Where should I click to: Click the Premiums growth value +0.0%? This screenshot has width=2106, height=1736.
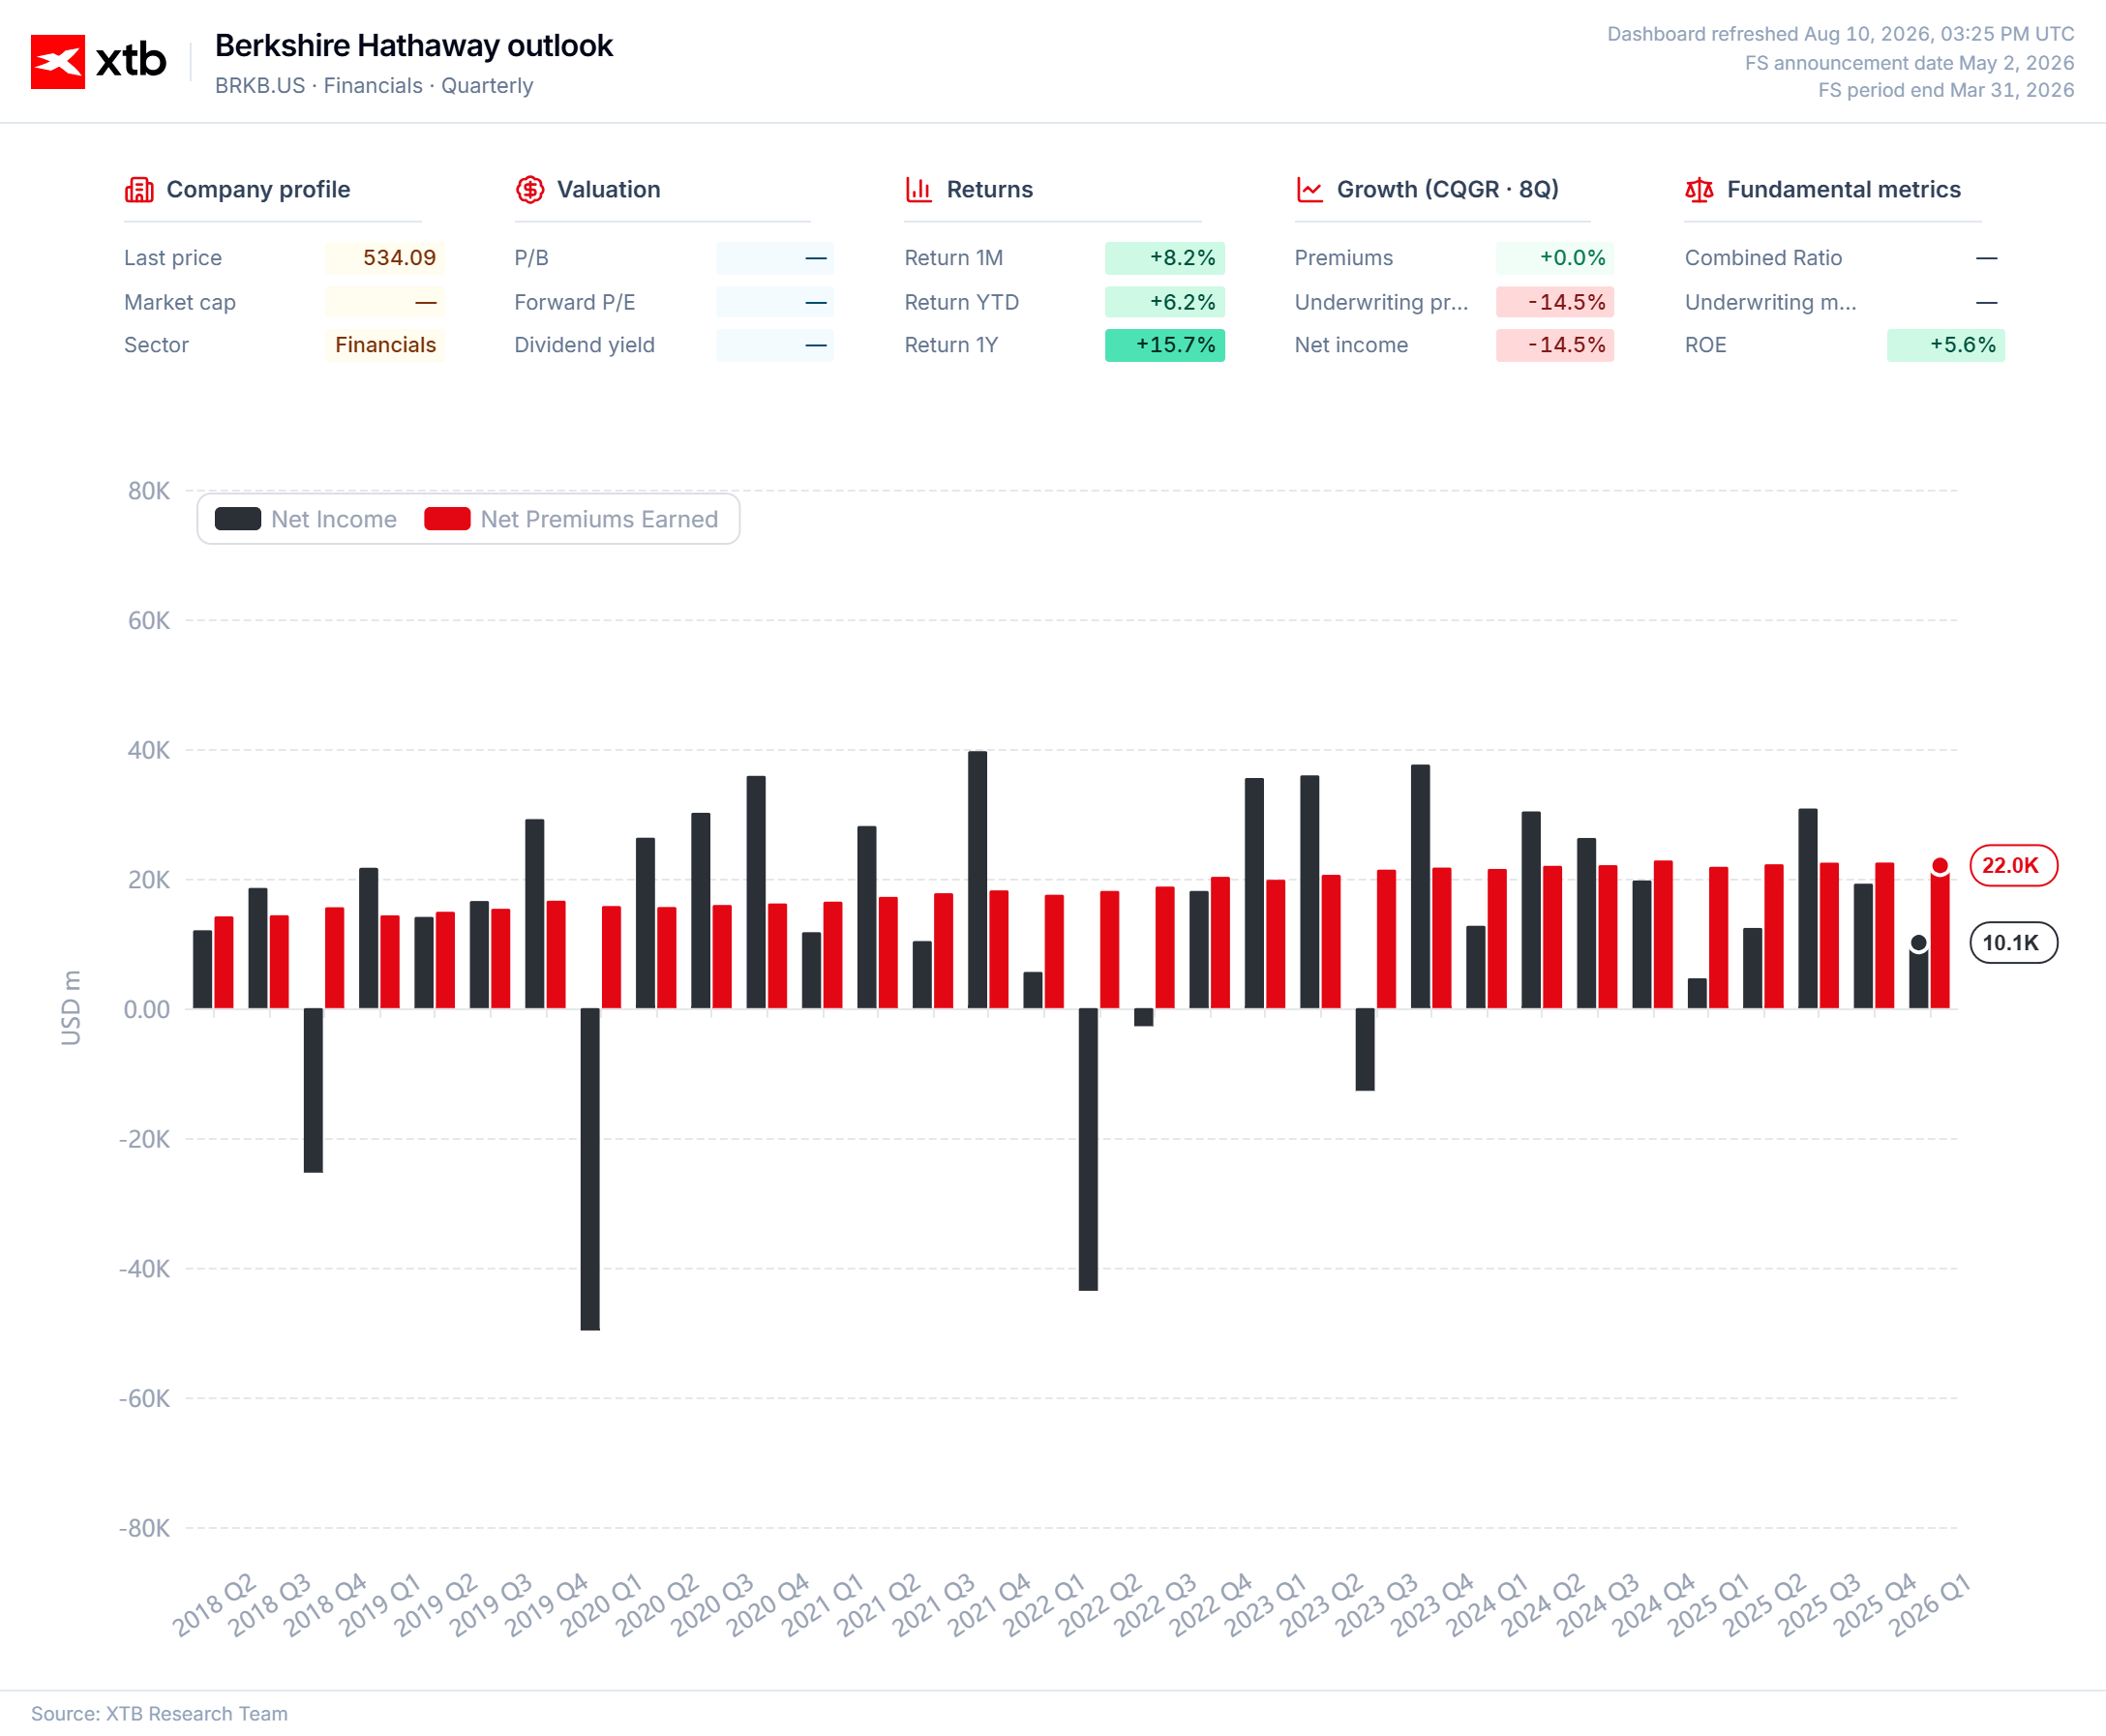(x=1555, y=258)
